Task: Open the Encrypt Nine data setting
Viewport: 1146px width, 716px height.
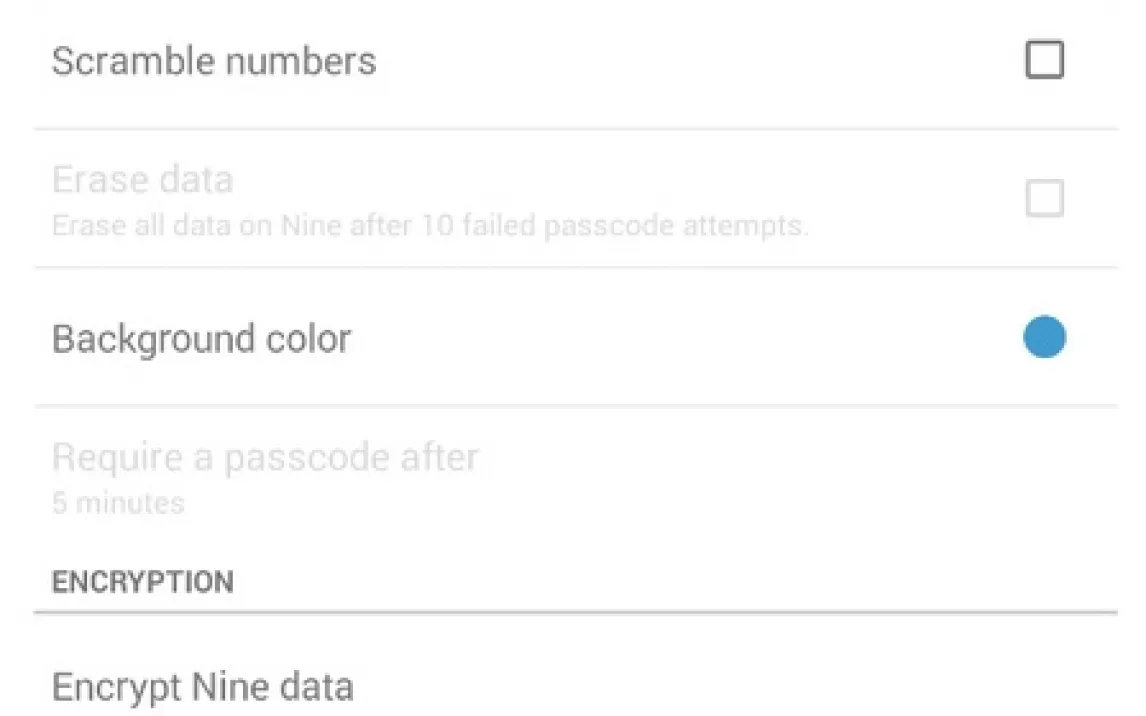Action: point(202,687)
